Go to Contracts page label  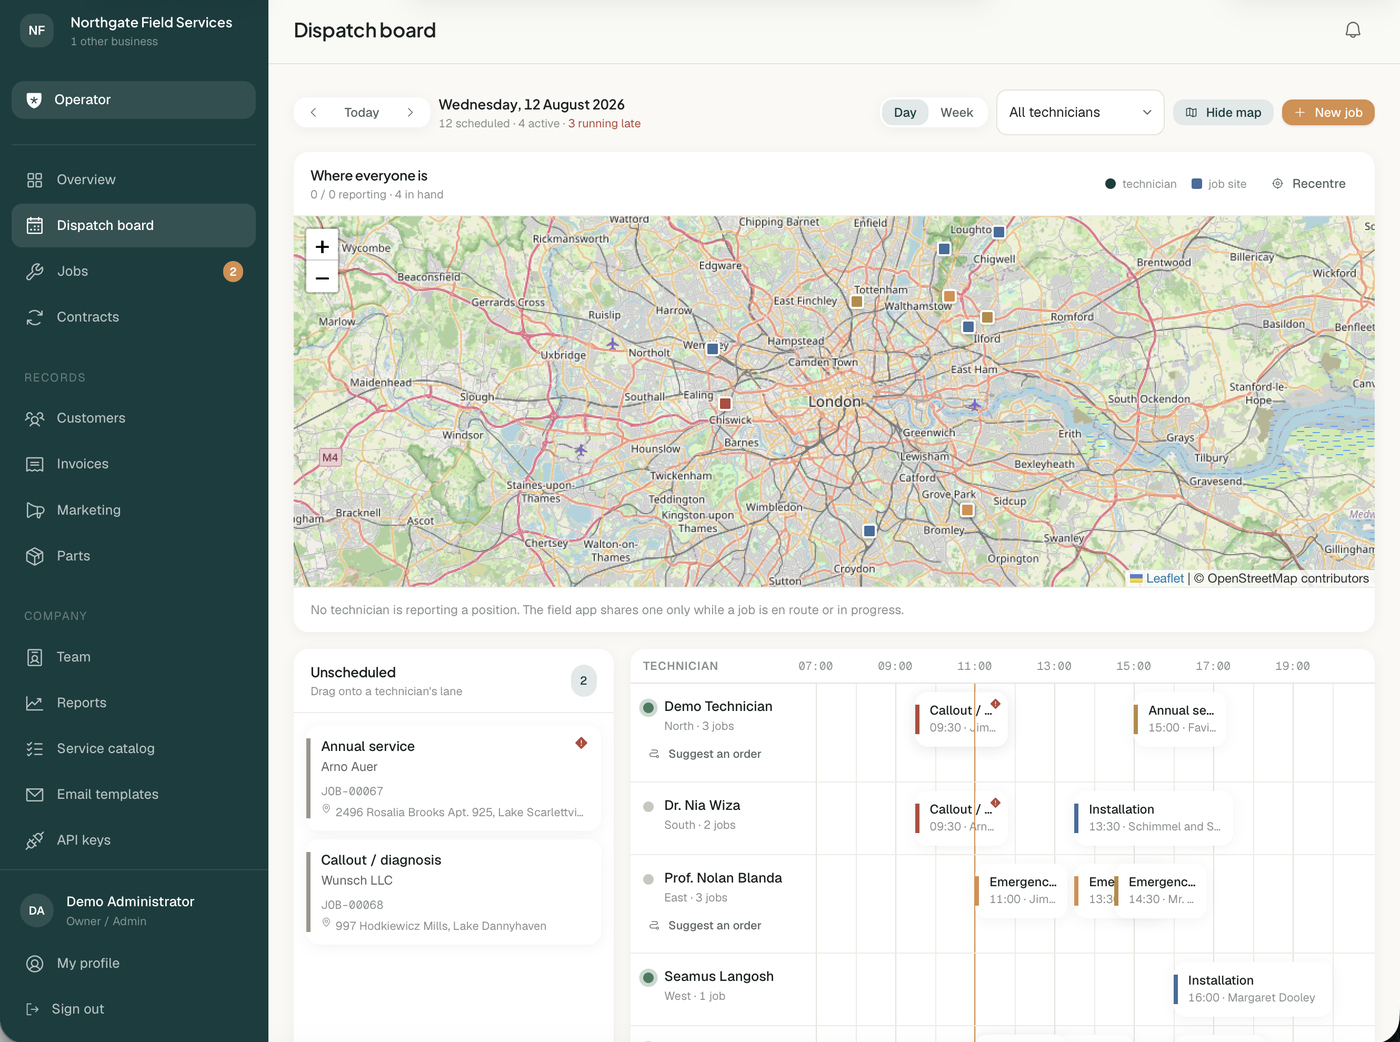pyautogui.click(x=88, y=317)
